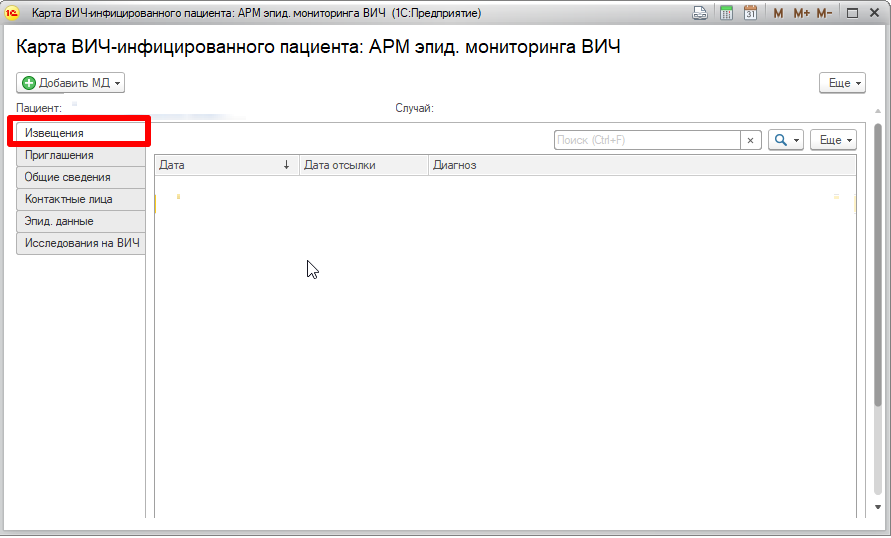Maximize the window
Image resolution: width=891 pixels, height=538 pixels.
(852, 13)
